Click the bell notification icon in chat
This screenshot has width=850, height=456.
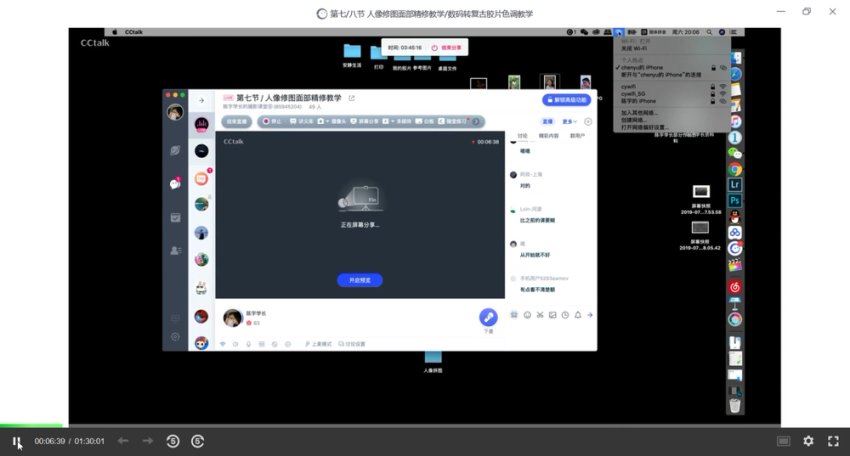coord(578,314)
